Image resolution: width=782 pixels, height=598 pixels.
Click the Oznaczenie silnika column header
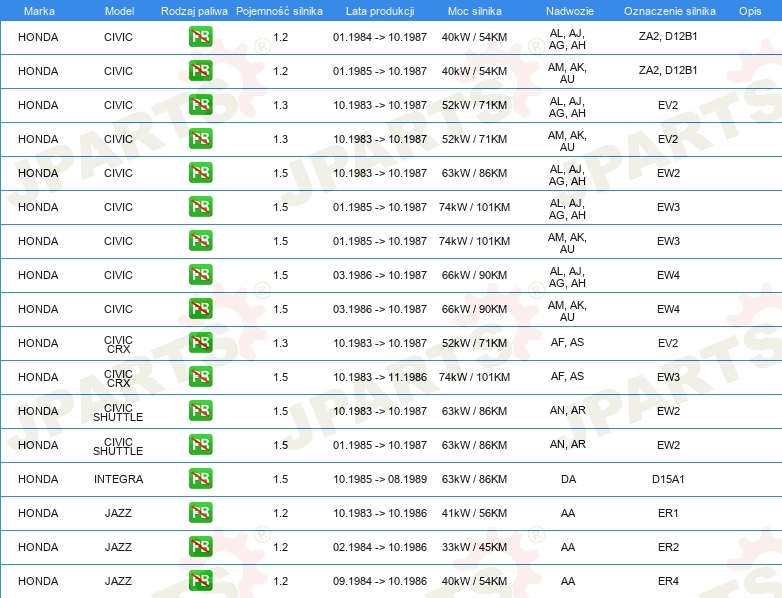669,11
